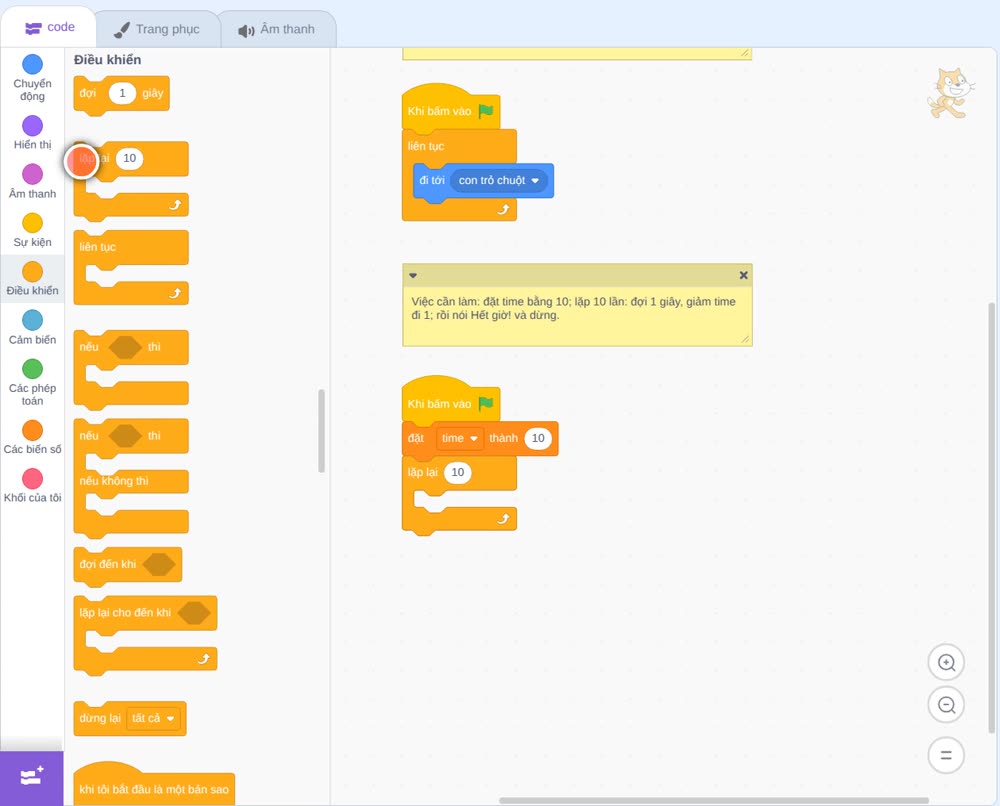Open 'tất cả' dropdown in dừng lại block
Viewport: 1000px width, 806px height.
[152, 718]
